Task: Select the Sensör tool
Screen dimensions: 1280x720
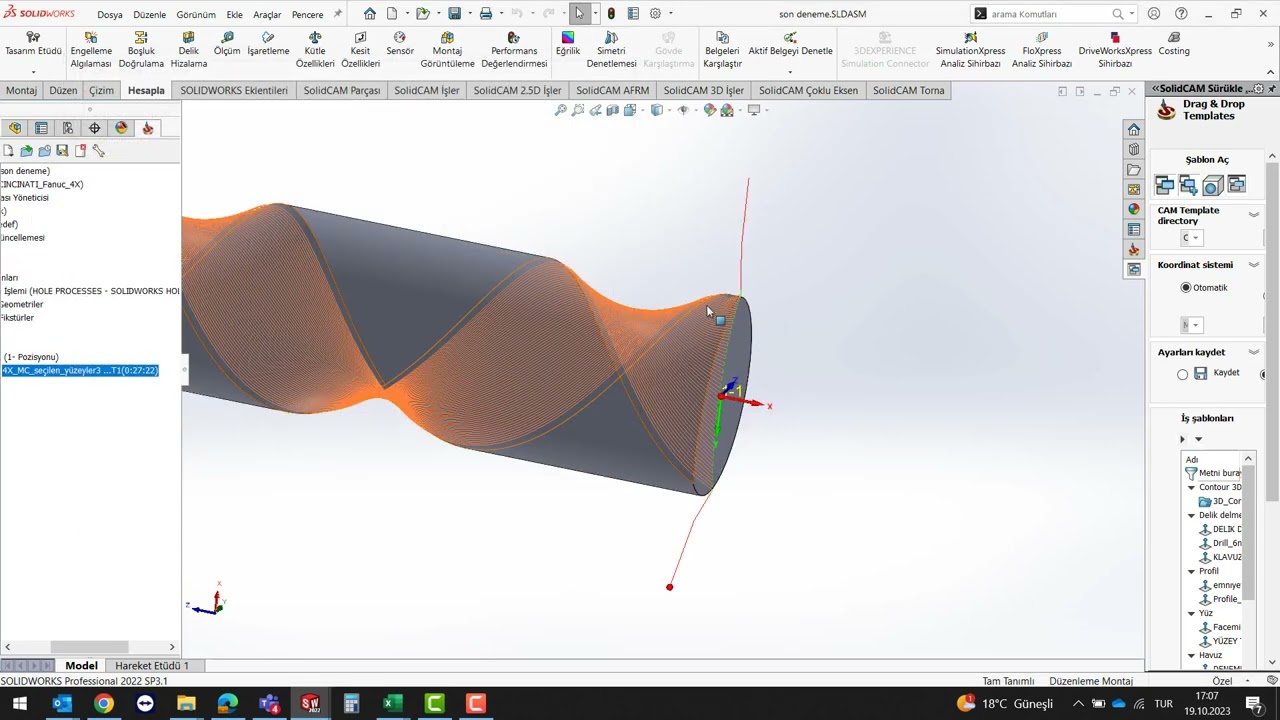Action: 400,44
